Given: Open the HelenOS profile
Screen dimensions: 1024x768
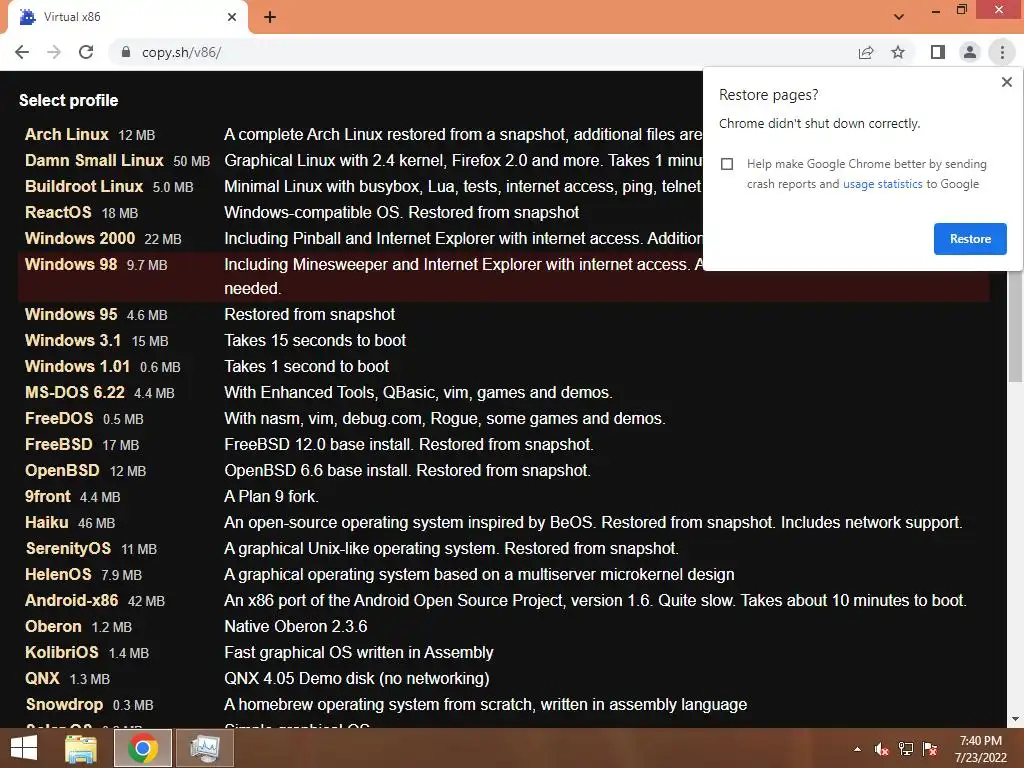Looking at the screenshot, I should pyautogui.click(x=58, y=575).
